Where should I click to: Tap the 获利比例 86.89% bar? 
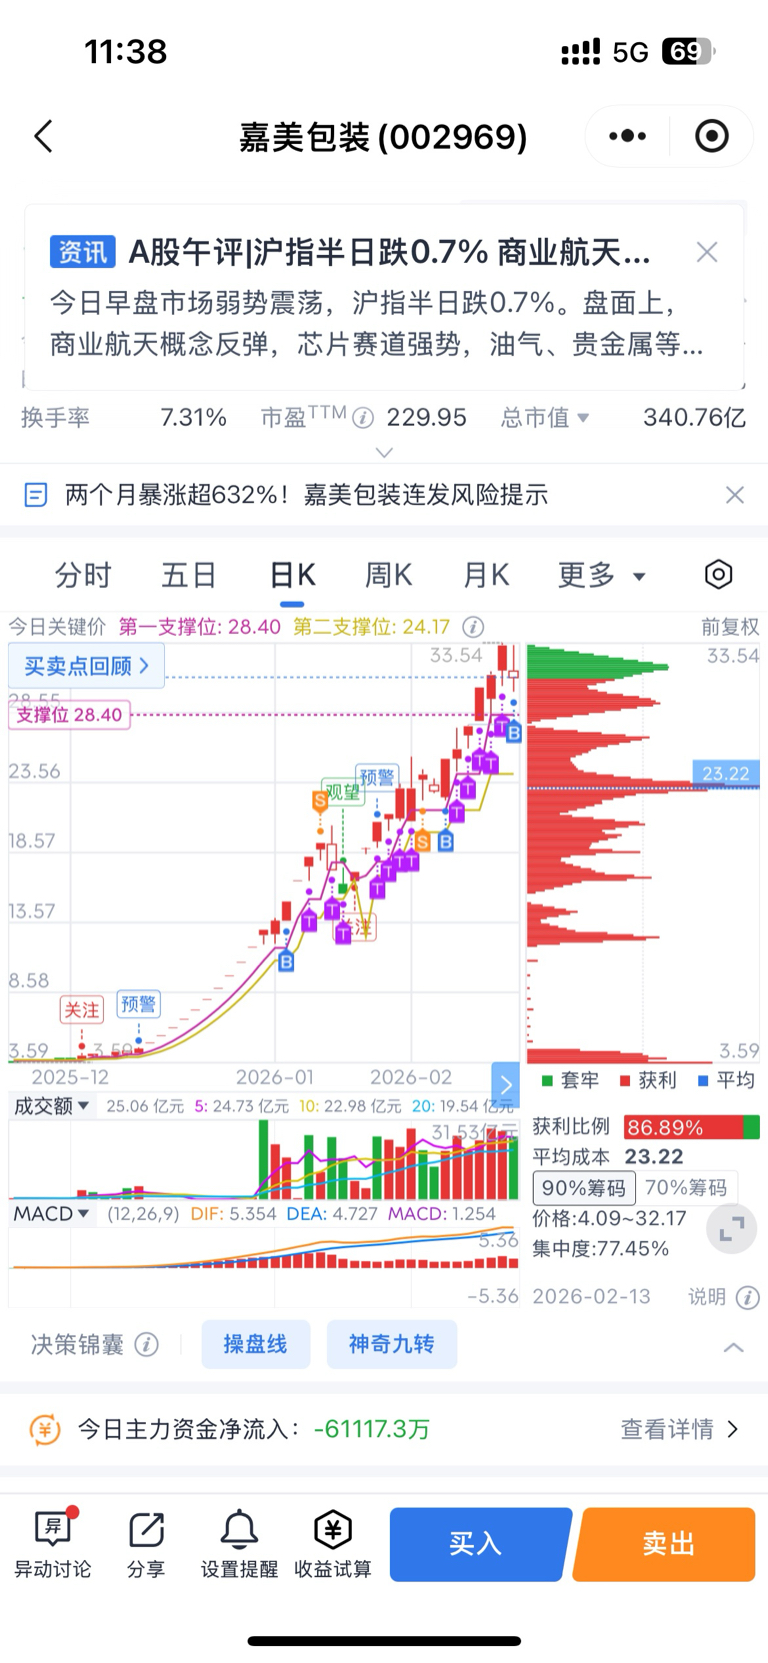pyautogui.click(x=691, y=1127)
